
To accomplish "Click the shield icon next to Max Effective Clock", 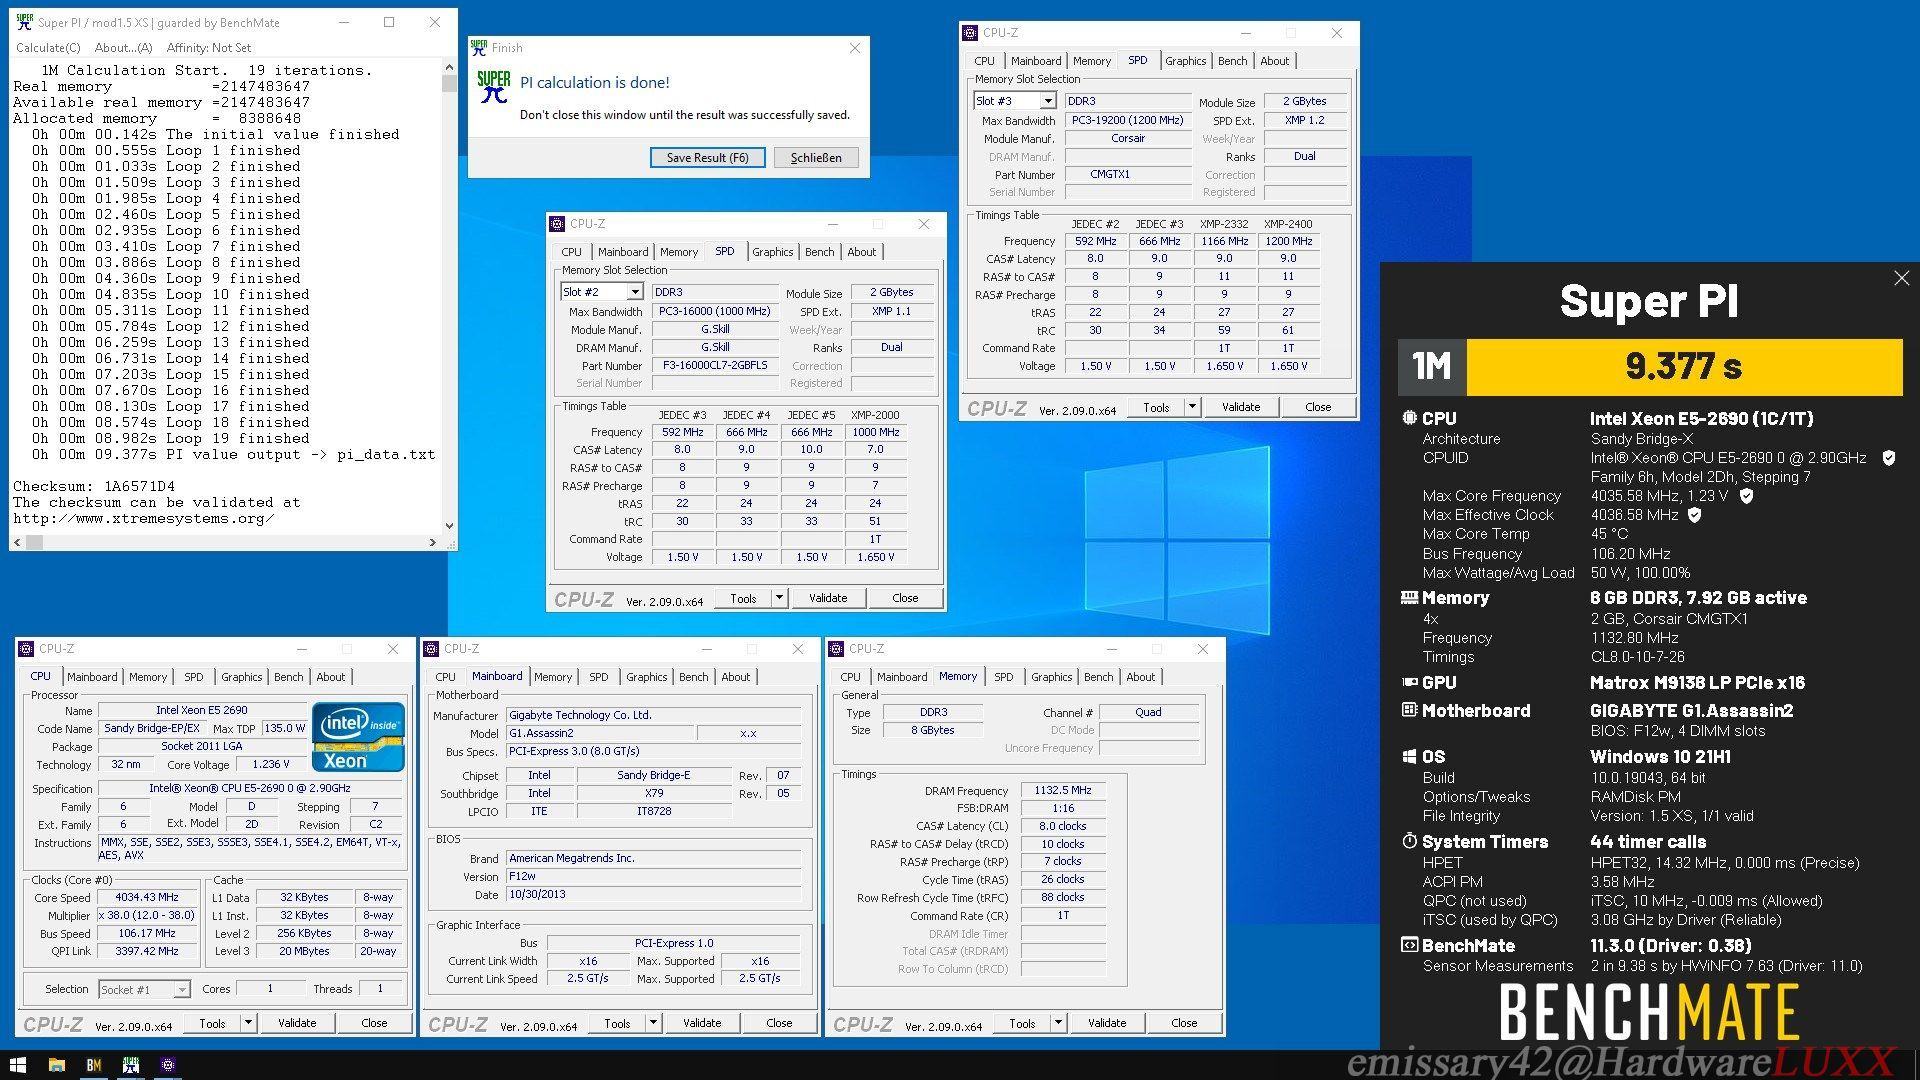I will 1694,515.
